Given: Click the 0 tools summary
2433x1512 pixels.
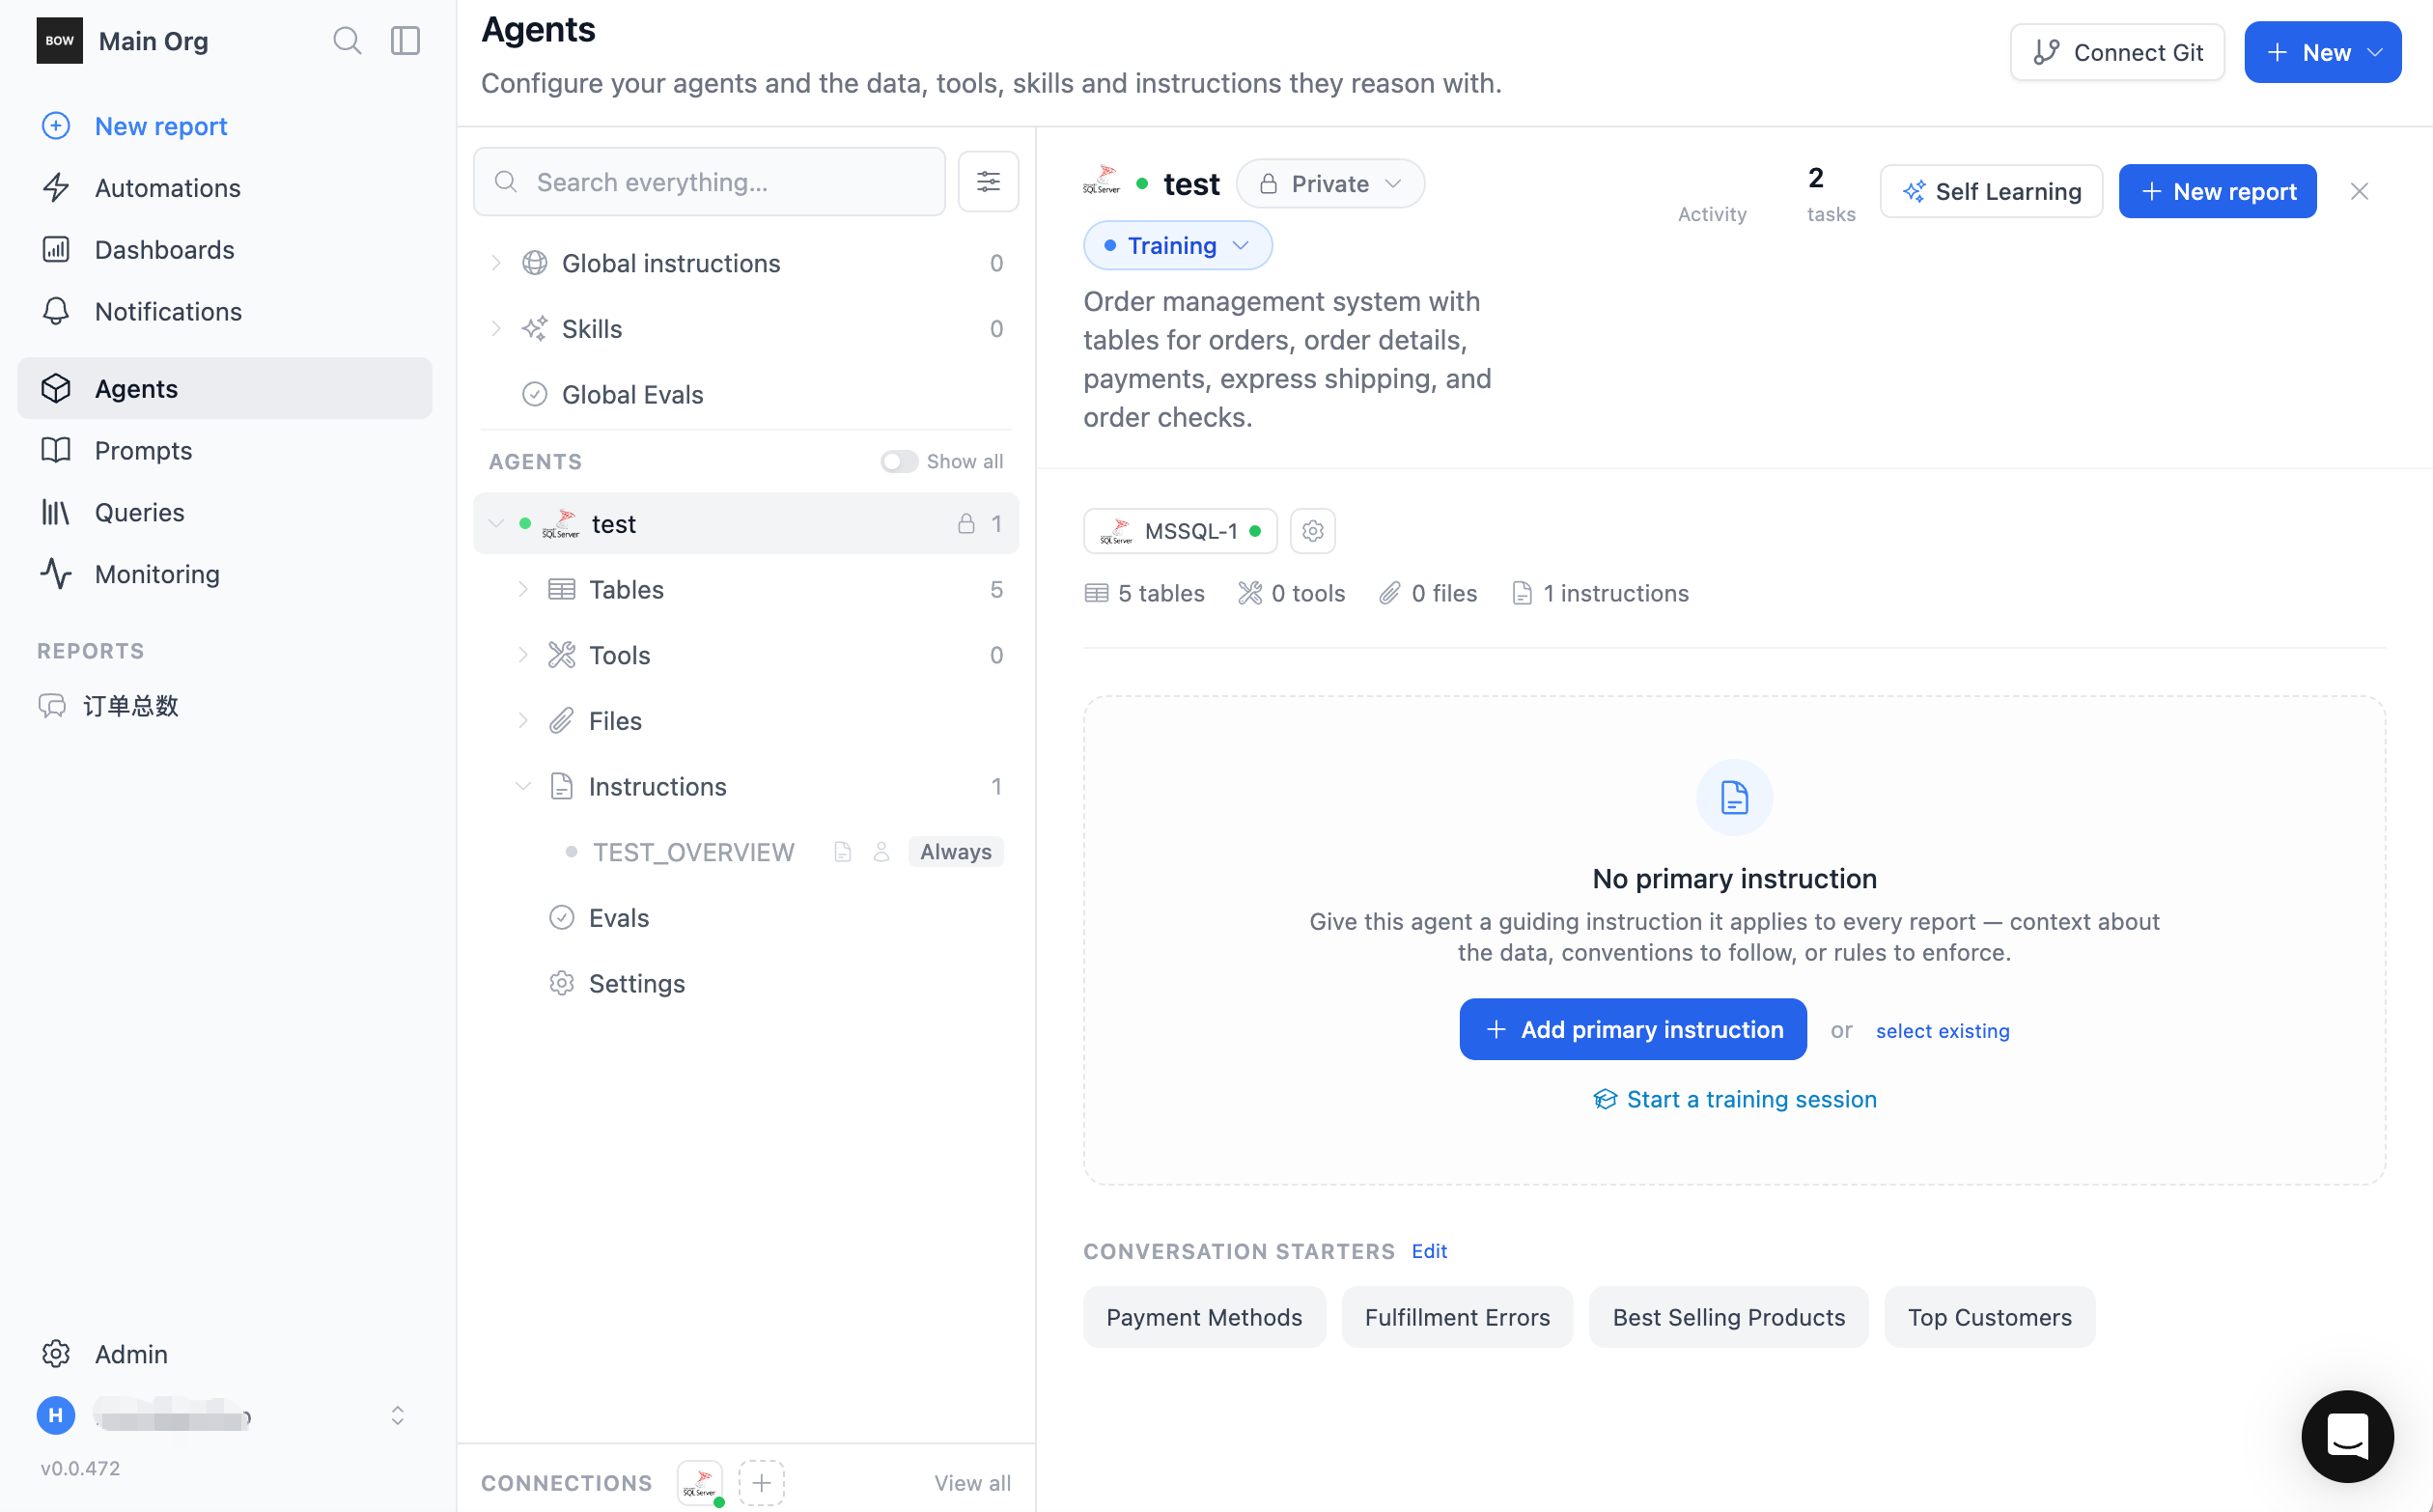Looking at the screenshot, I should coord(1291,594).
